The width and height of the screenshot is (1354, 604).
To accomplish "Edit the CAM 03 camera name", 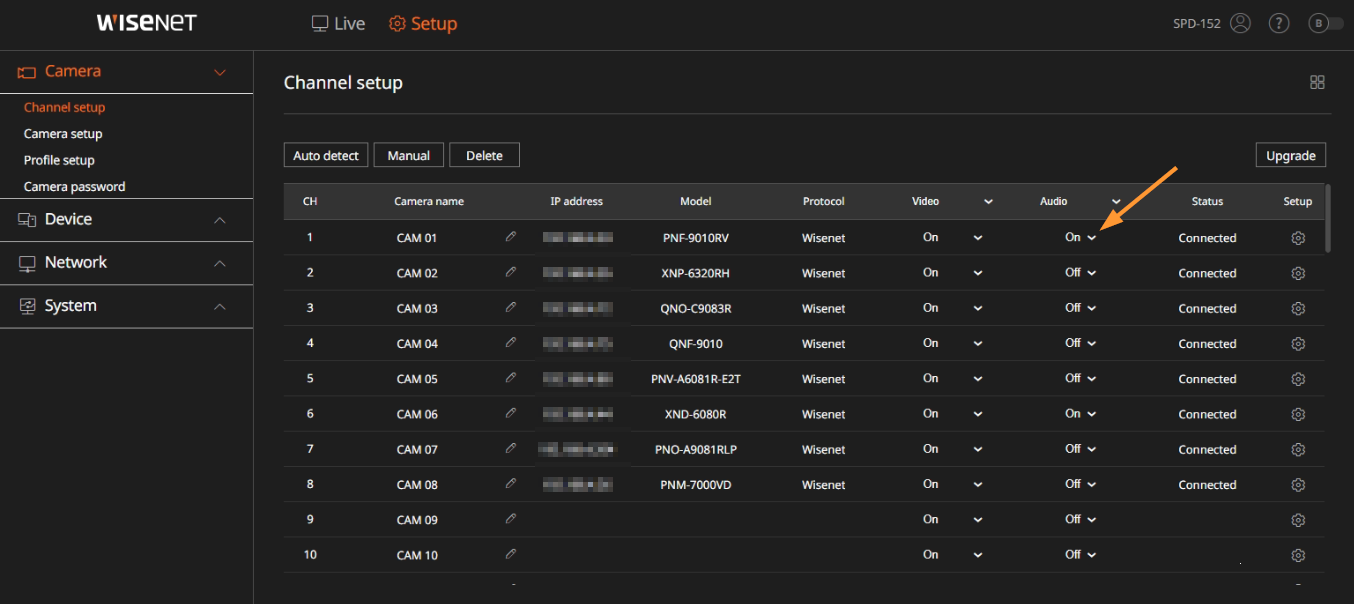I will click(x=511, y=307).
